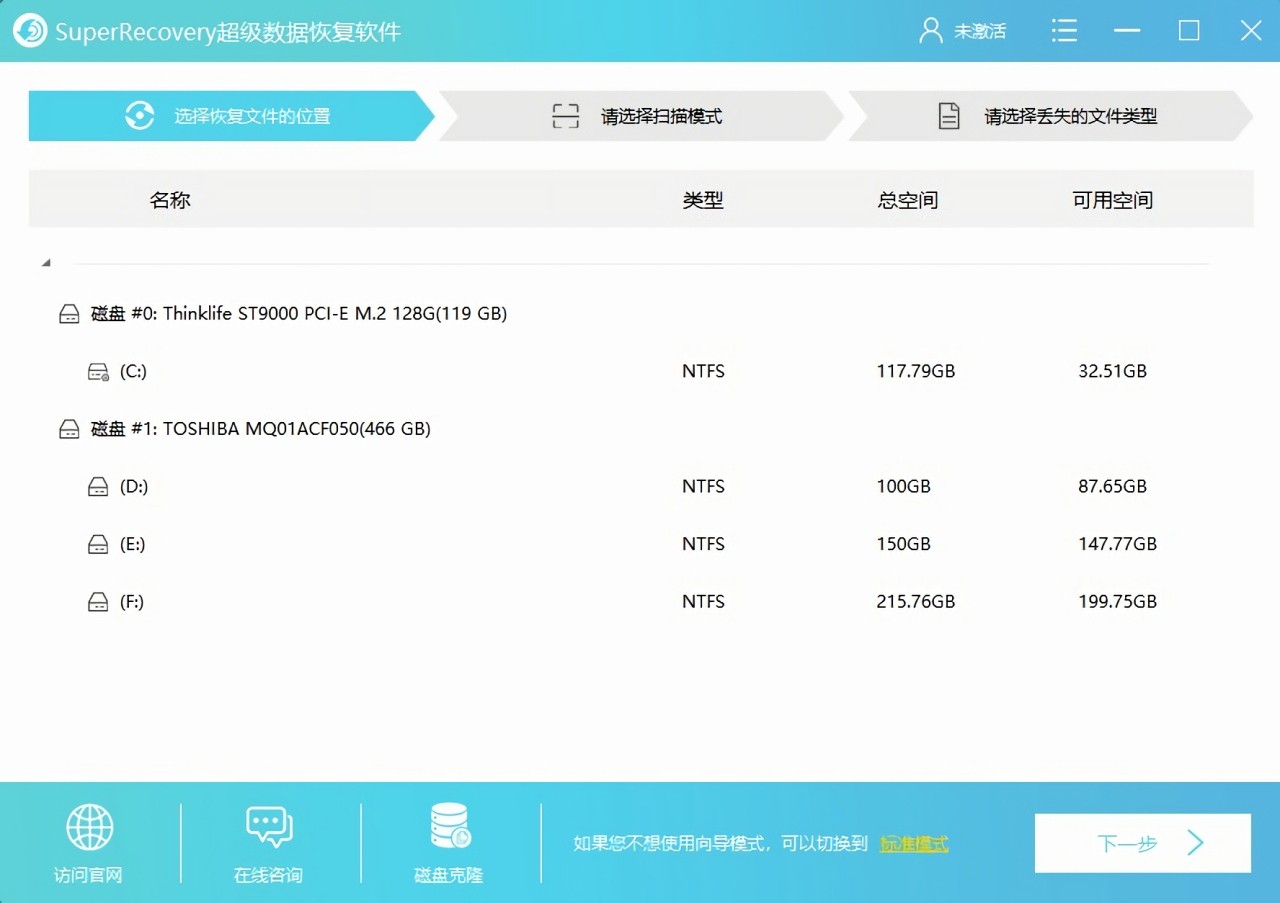This screenshot has height=903, width=1280.
Task: Open the 访问官网 website icon
Action: [x=89, y=828]
